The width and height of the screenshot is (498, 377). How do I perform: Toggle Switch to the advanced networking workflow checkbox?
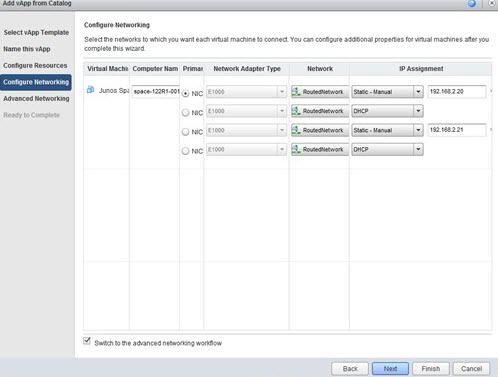pyautogui.click(x=87, y=341)
